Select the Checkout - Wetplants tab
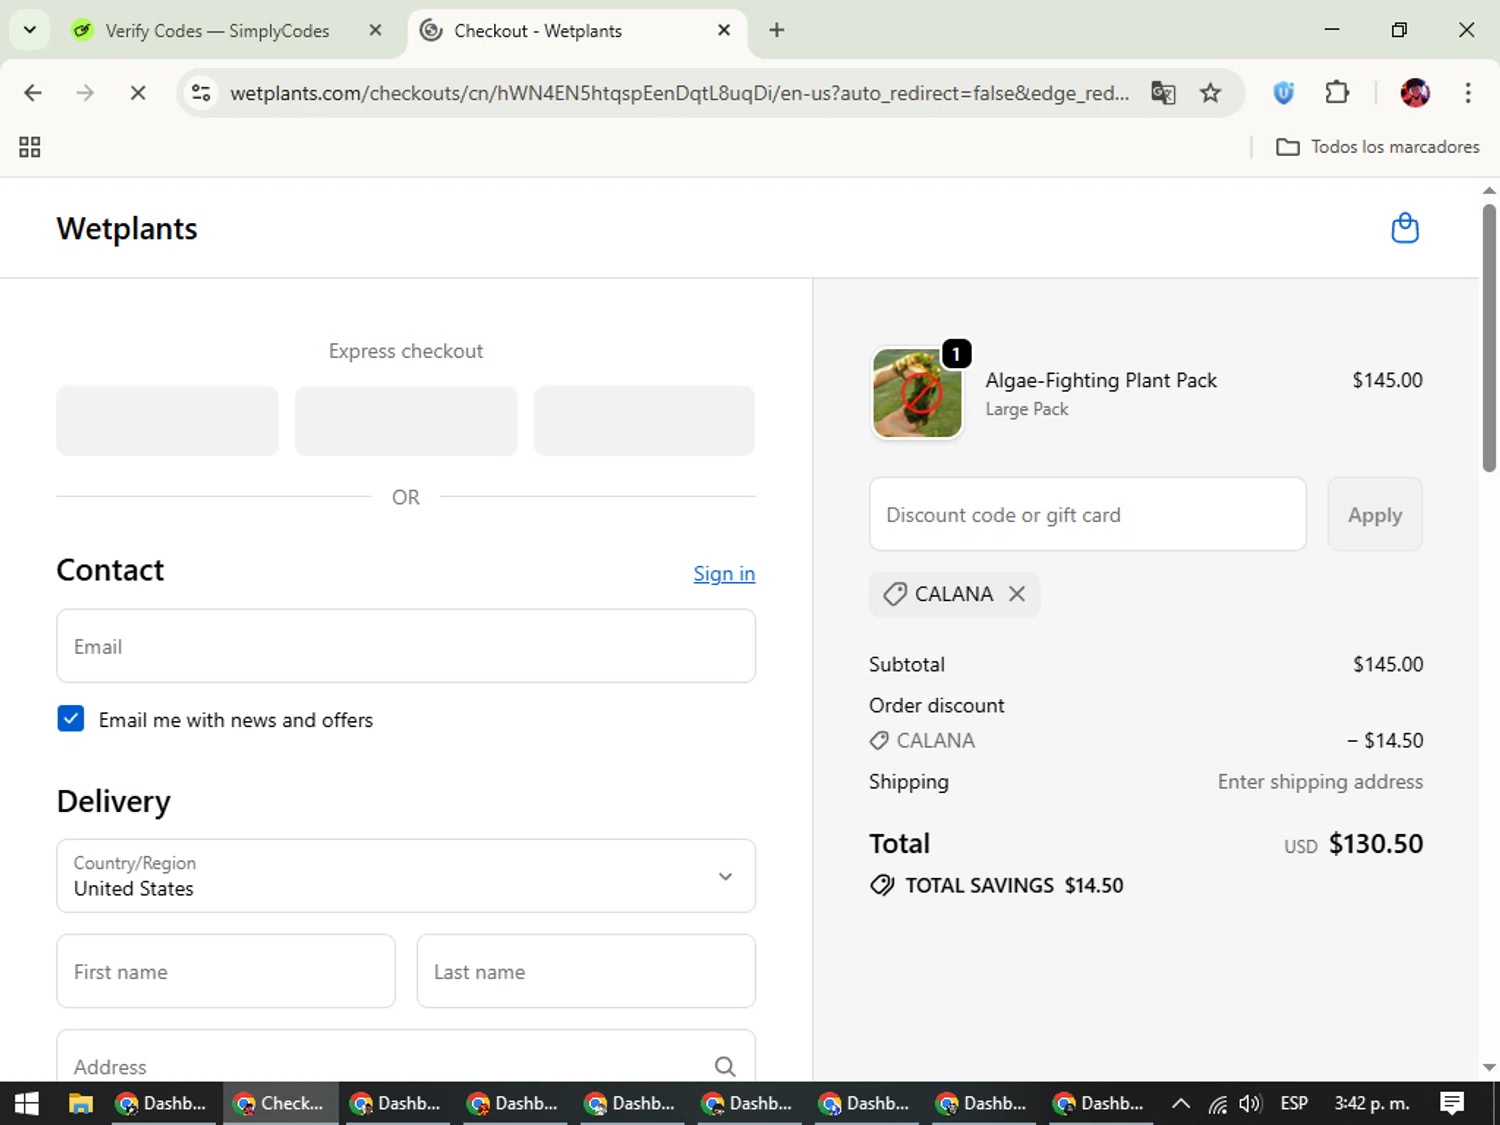Image resolution: width=1500 pixels, height=1125 pixels. click(x=575, y=31)
